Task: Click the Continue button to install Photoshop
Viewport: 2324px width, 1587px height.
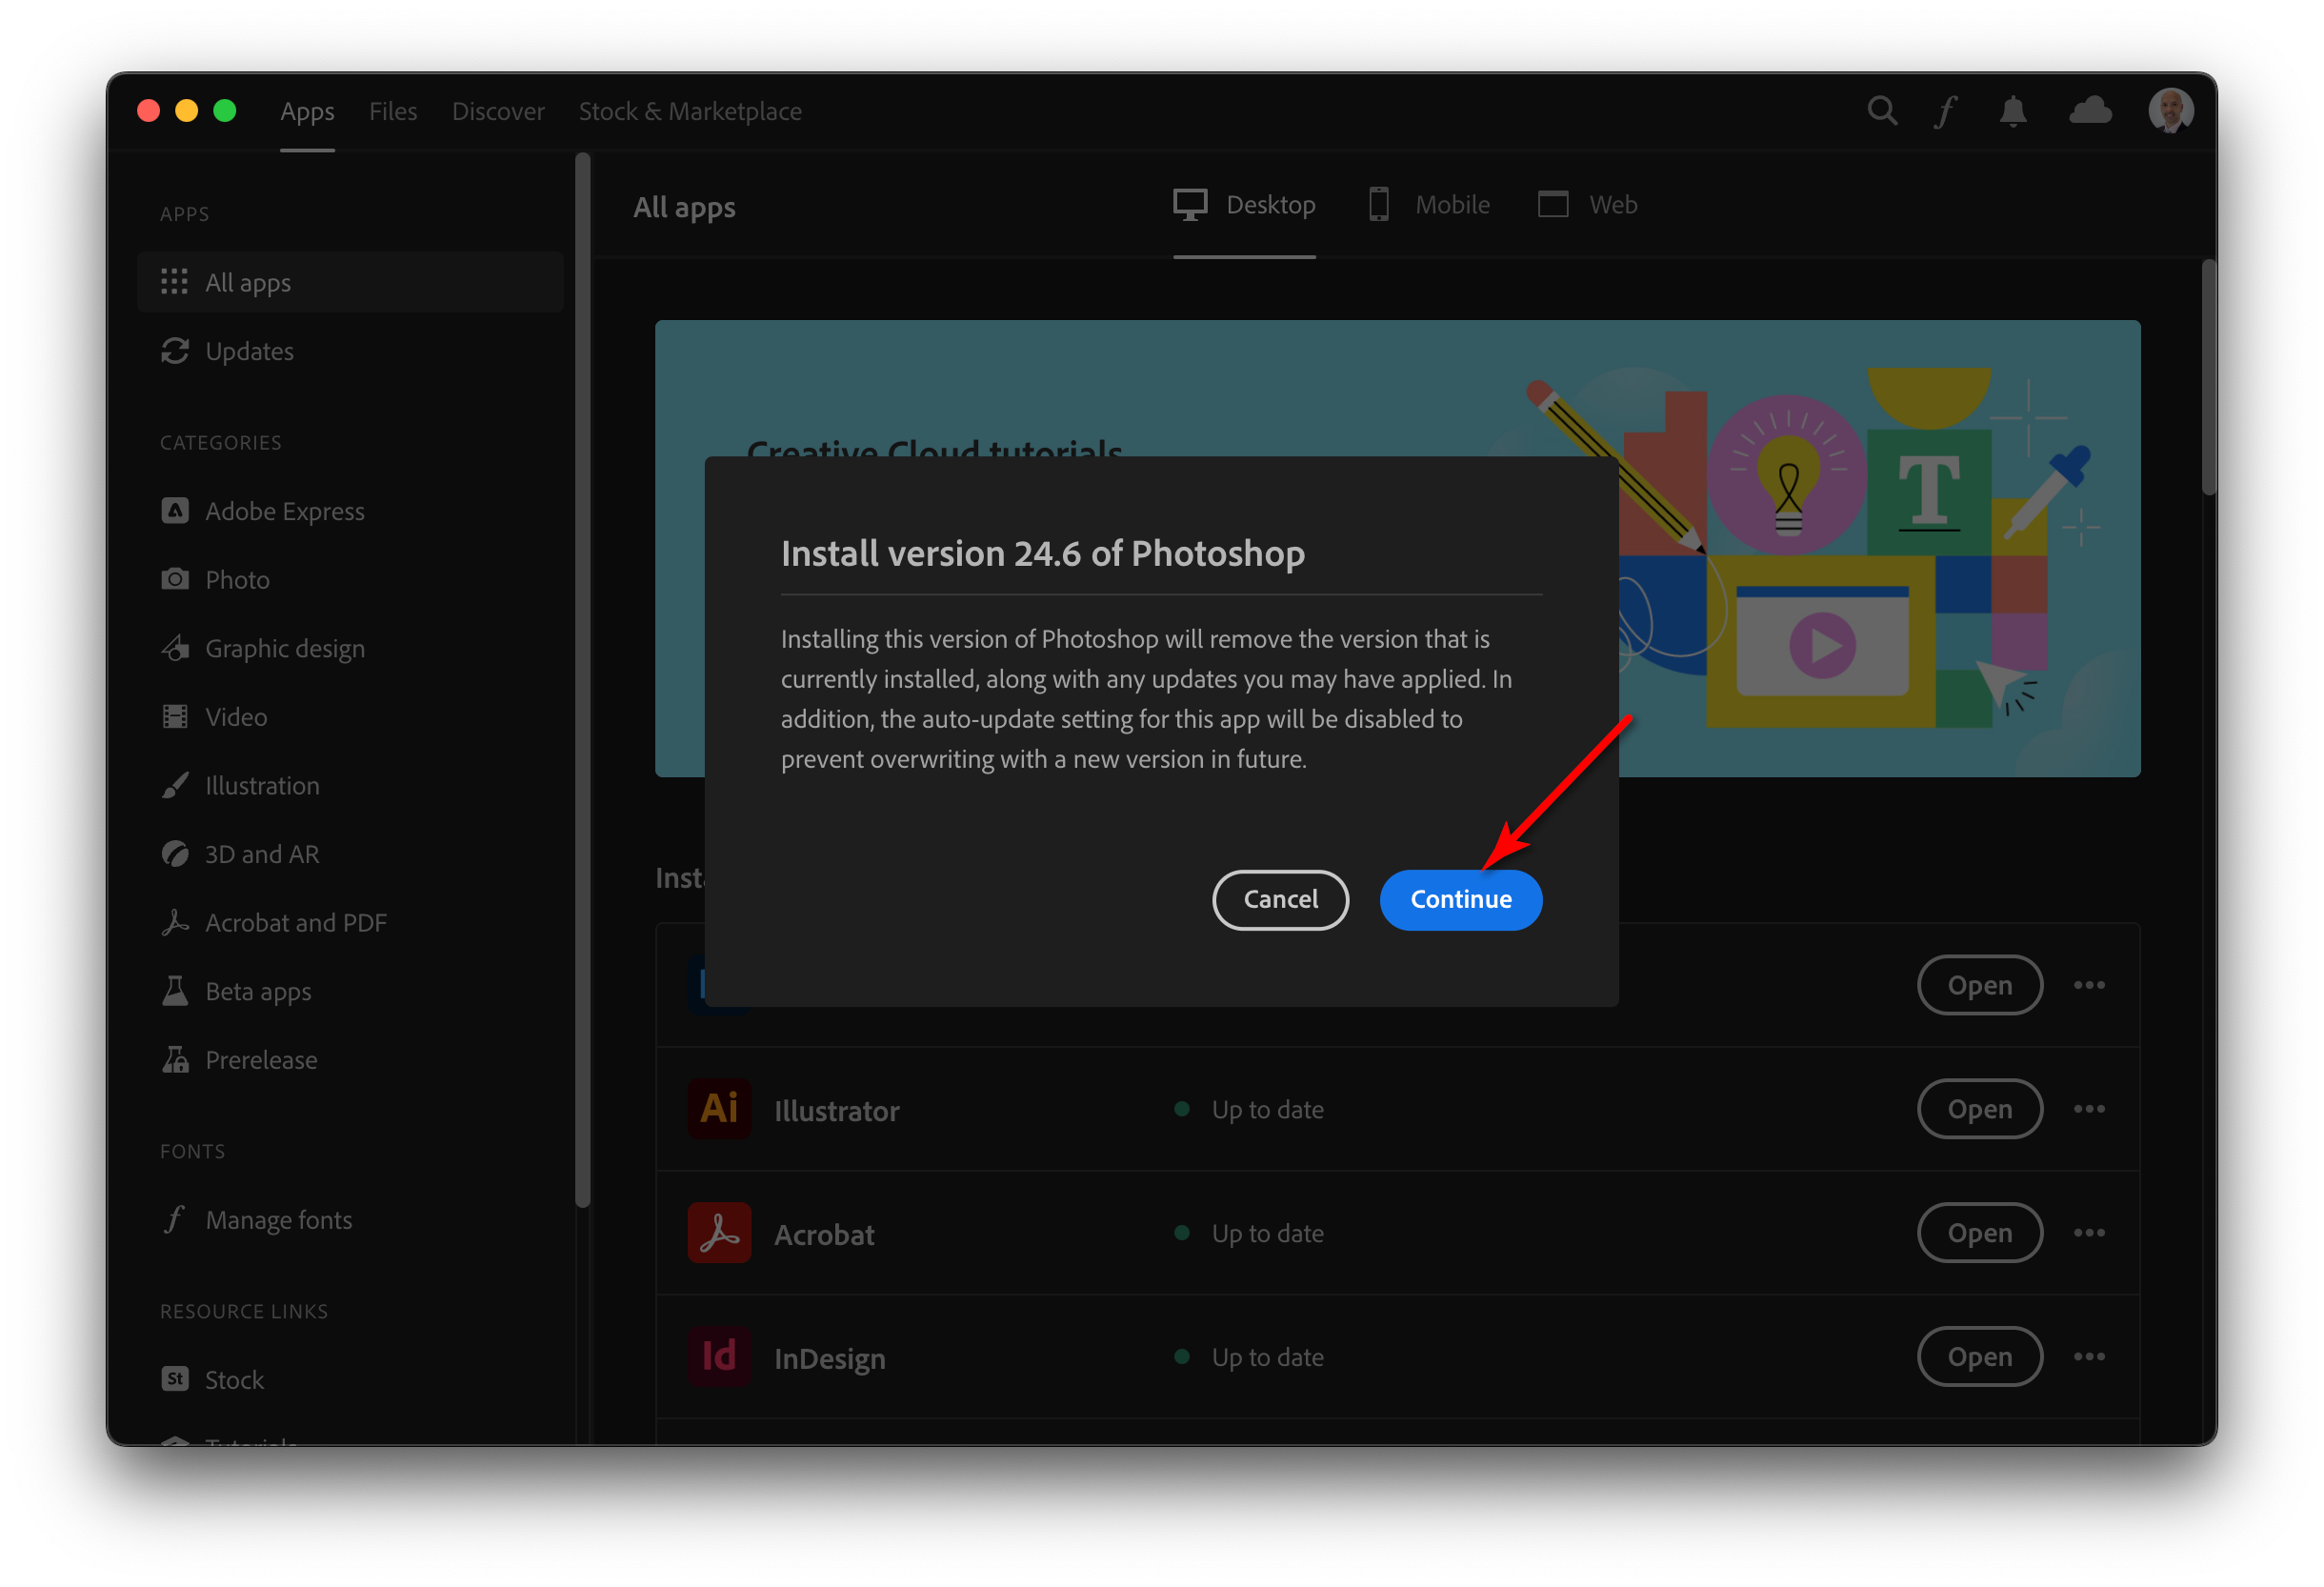Action: tap(1458, 898)
